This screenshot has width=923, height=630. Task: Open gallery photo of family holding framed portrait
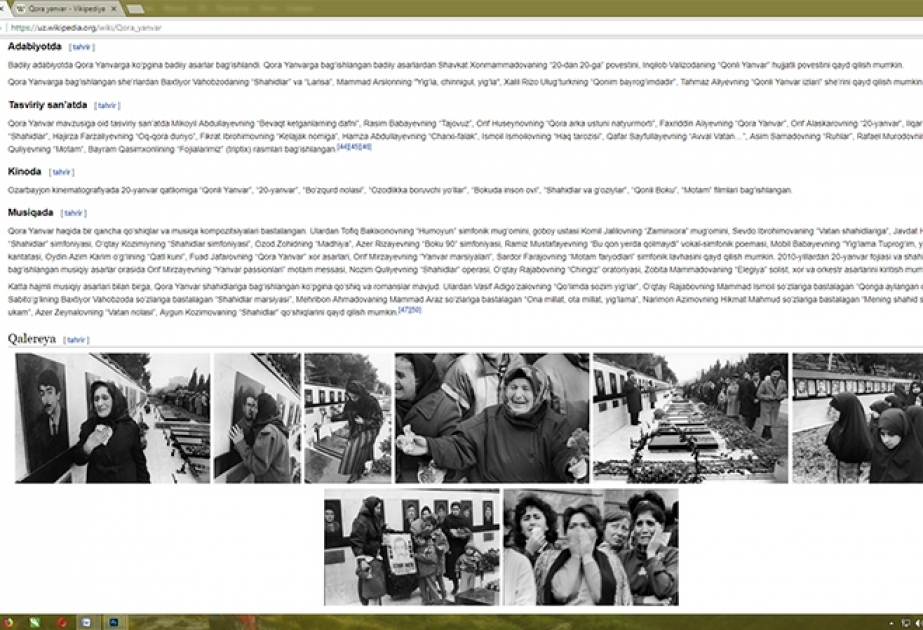coord(412,547)
